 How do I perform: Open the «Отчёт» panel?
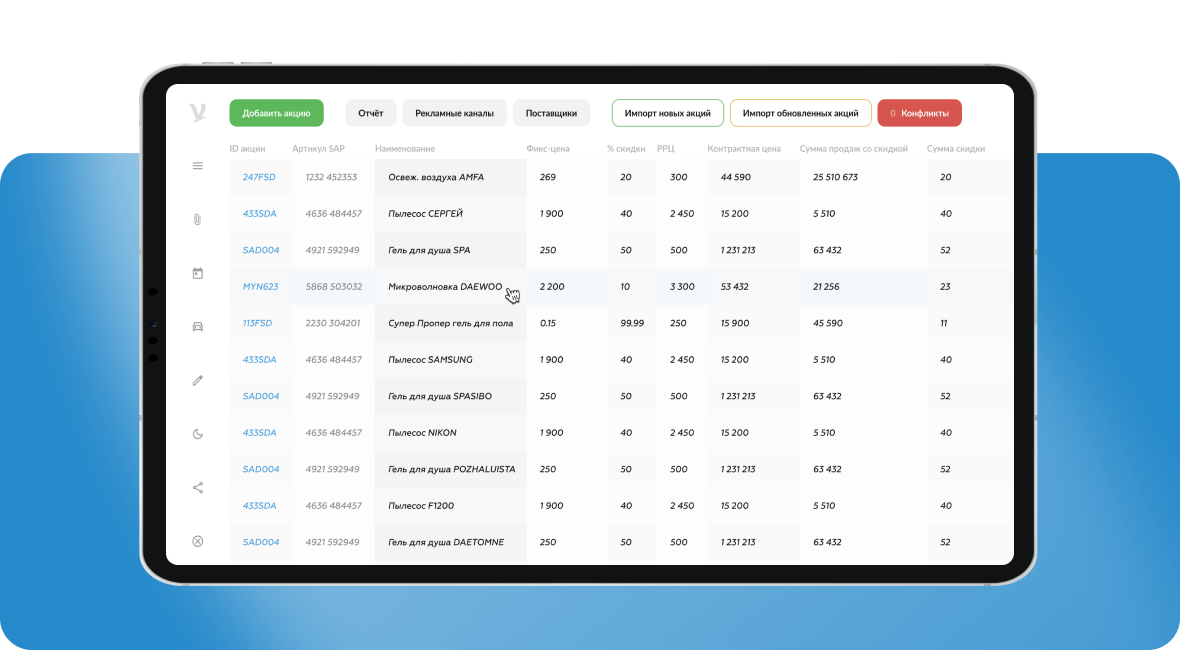pos(370,113)
